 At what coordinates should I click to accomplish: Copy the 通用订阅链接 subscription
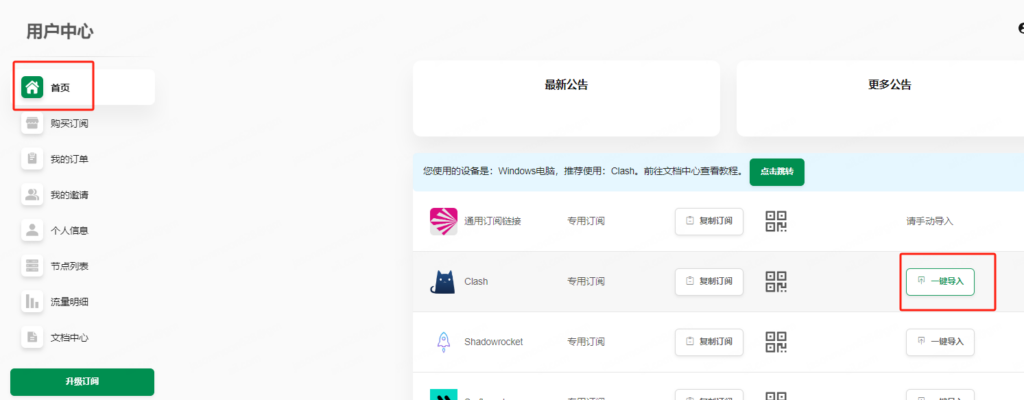(709, 221)
